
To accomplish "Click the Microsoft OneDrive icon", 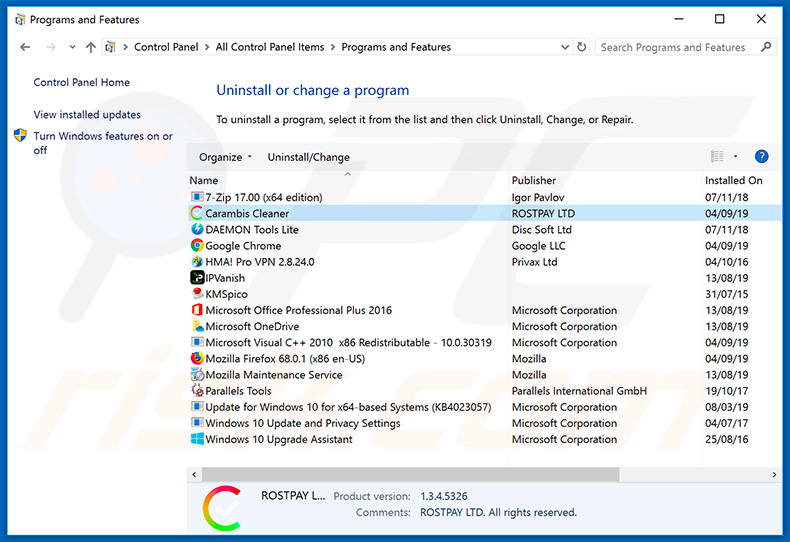I will pos(197,326).
